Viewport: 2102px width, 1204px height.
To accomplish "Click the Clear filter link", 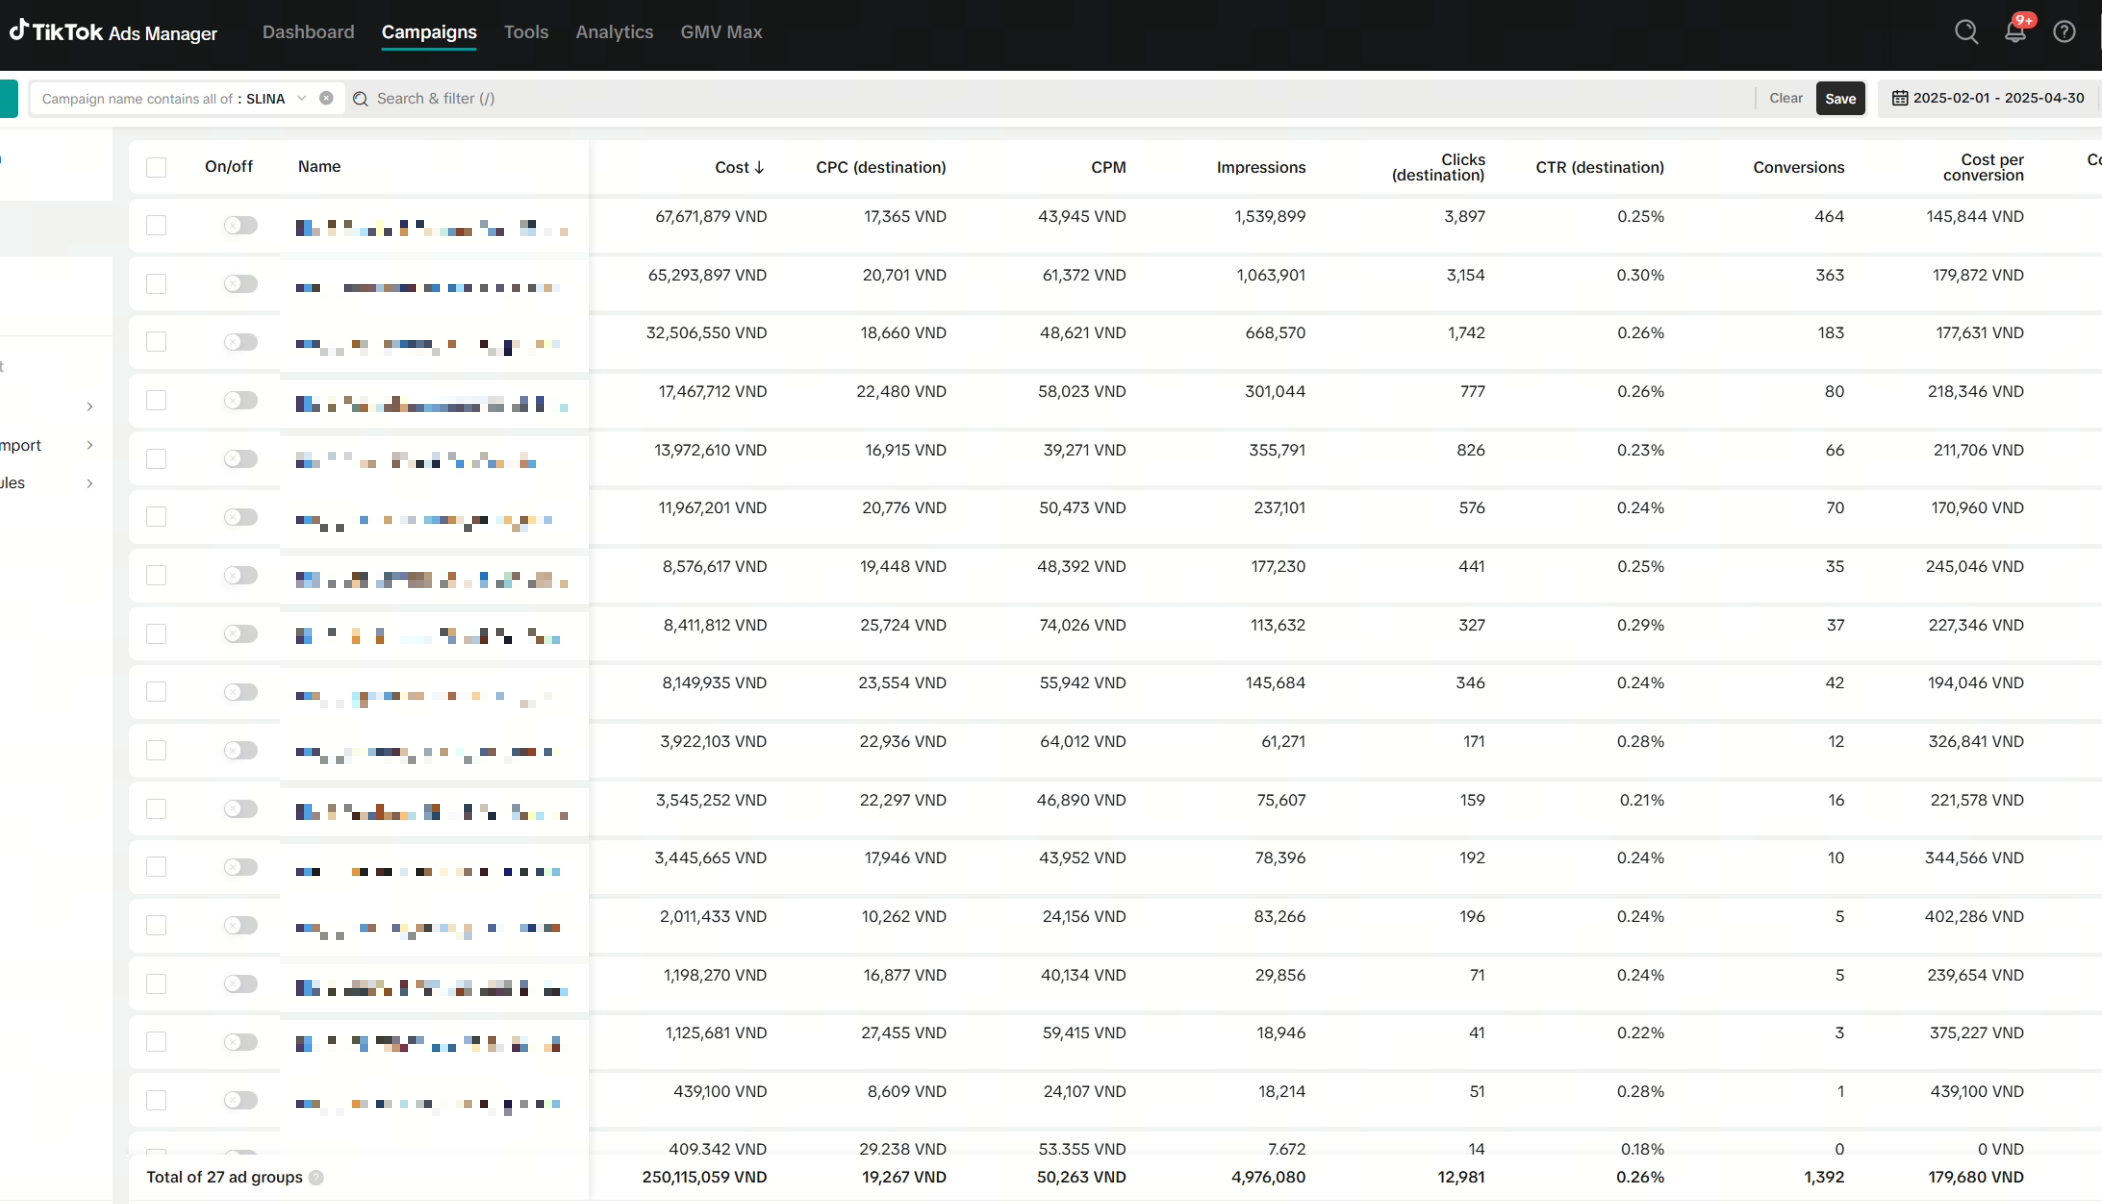I will (x=1785, y=98).
